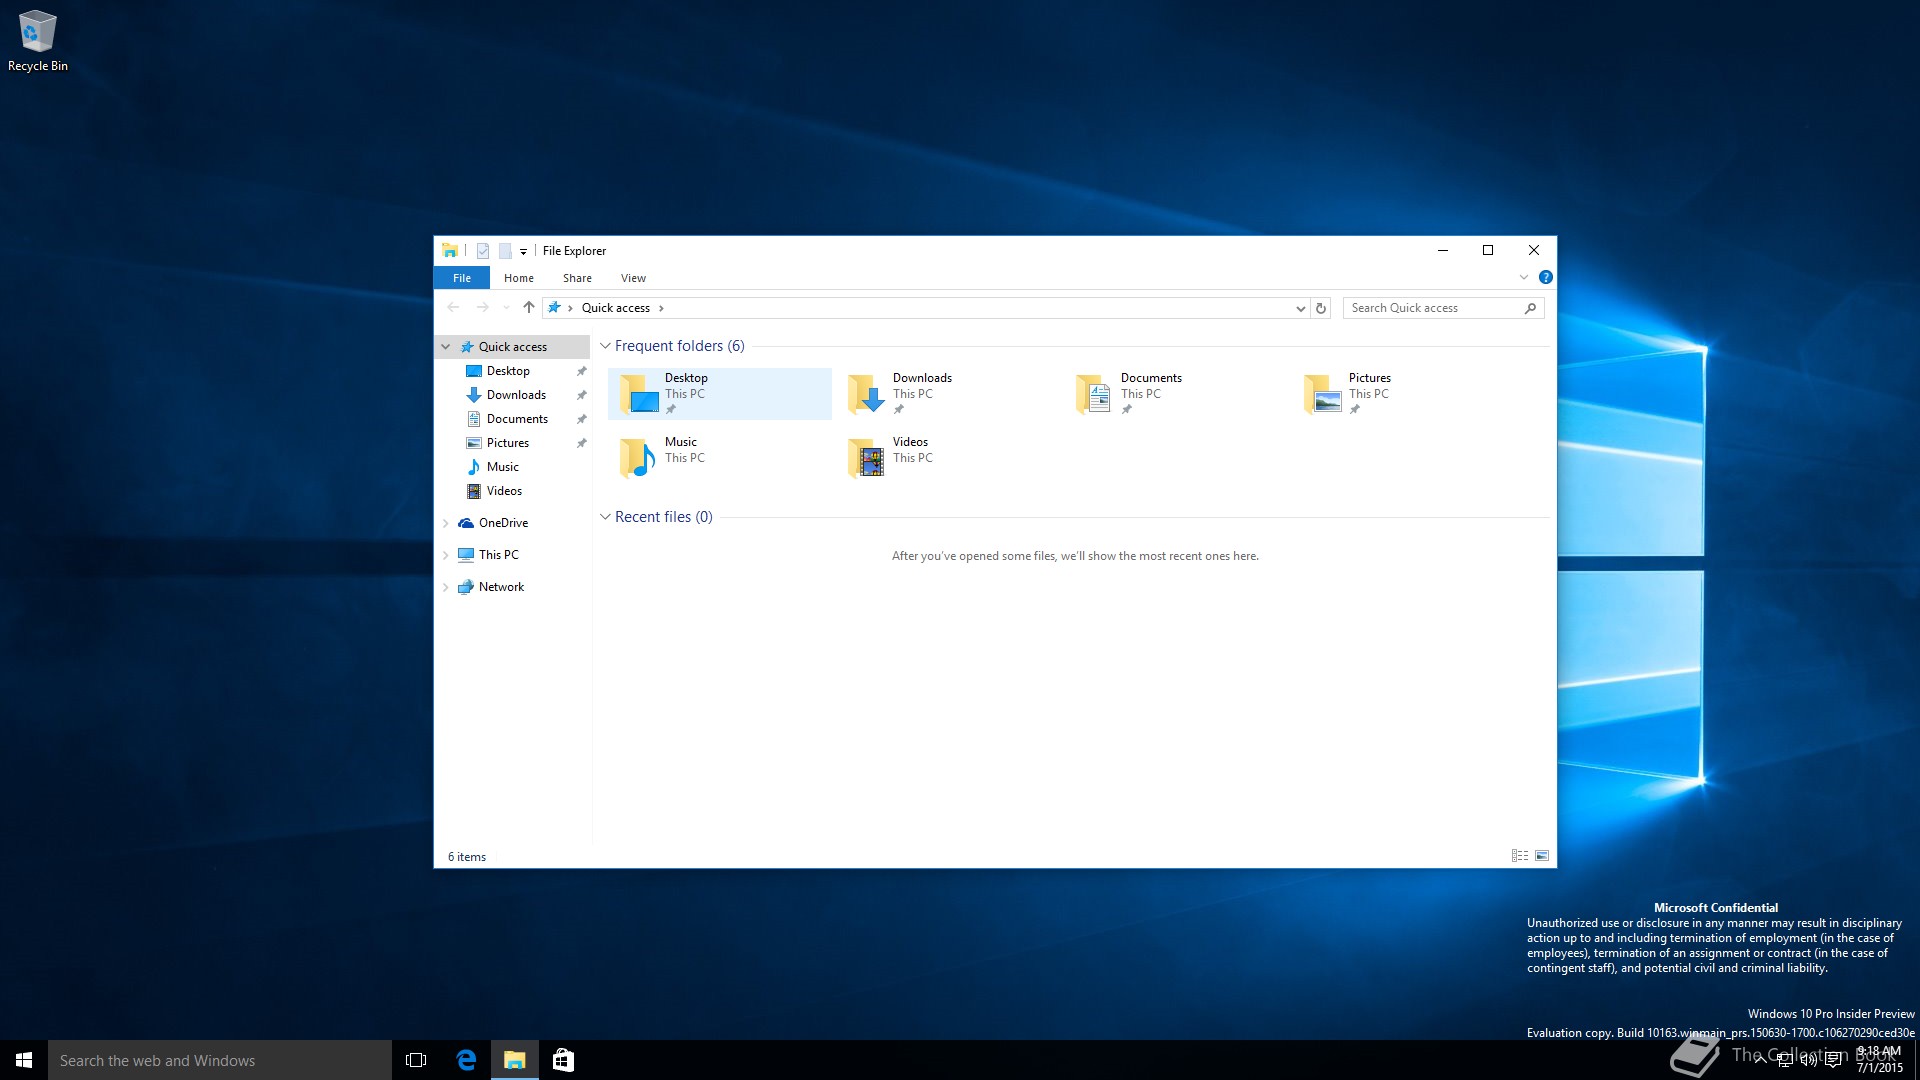This screenshot has width=1920, height=1080.
Task: Click the File Explorer title bar icon
Action: pyautogui.click(x=450, y=251)
